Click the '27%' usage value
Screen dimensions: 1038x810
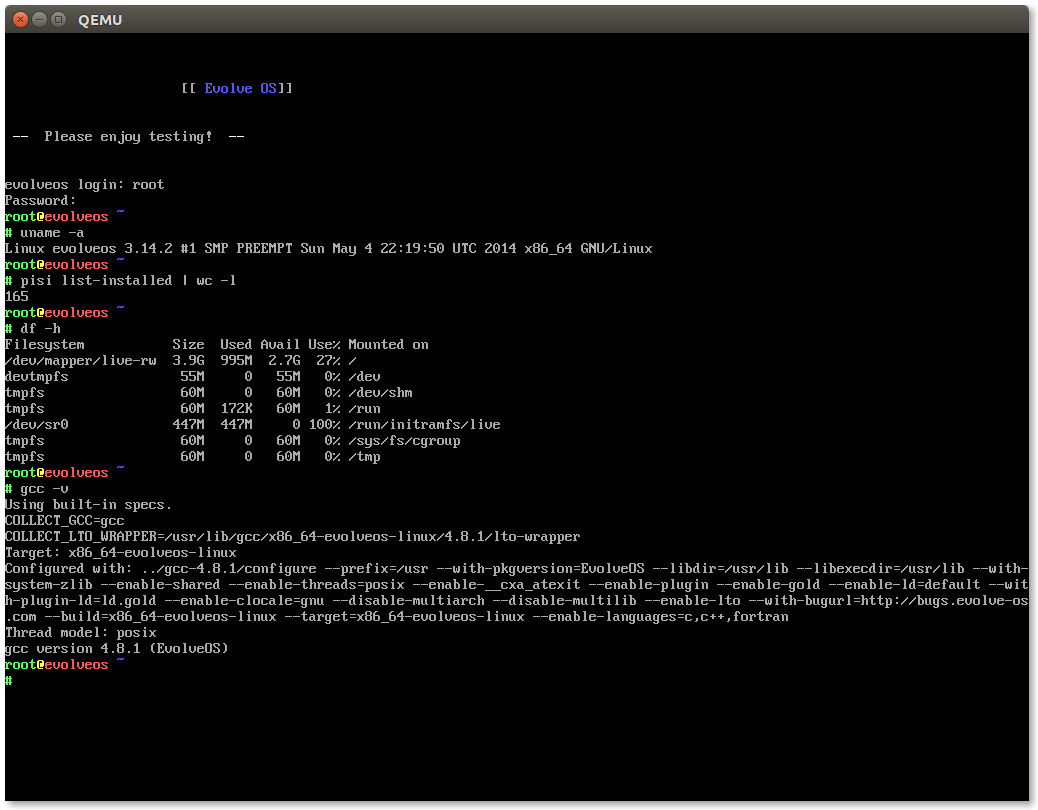click(x=328, y=361)
